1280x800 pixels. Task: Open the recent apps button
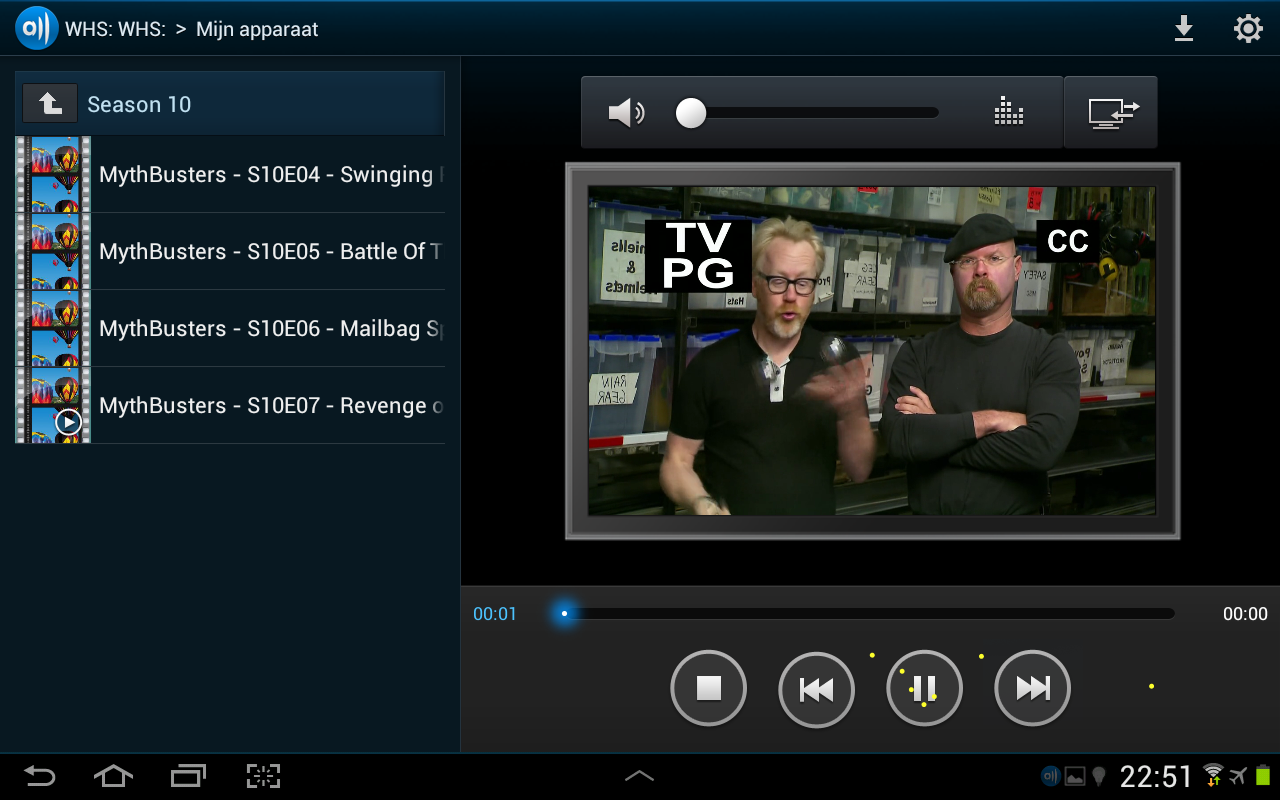coord(188,776)
